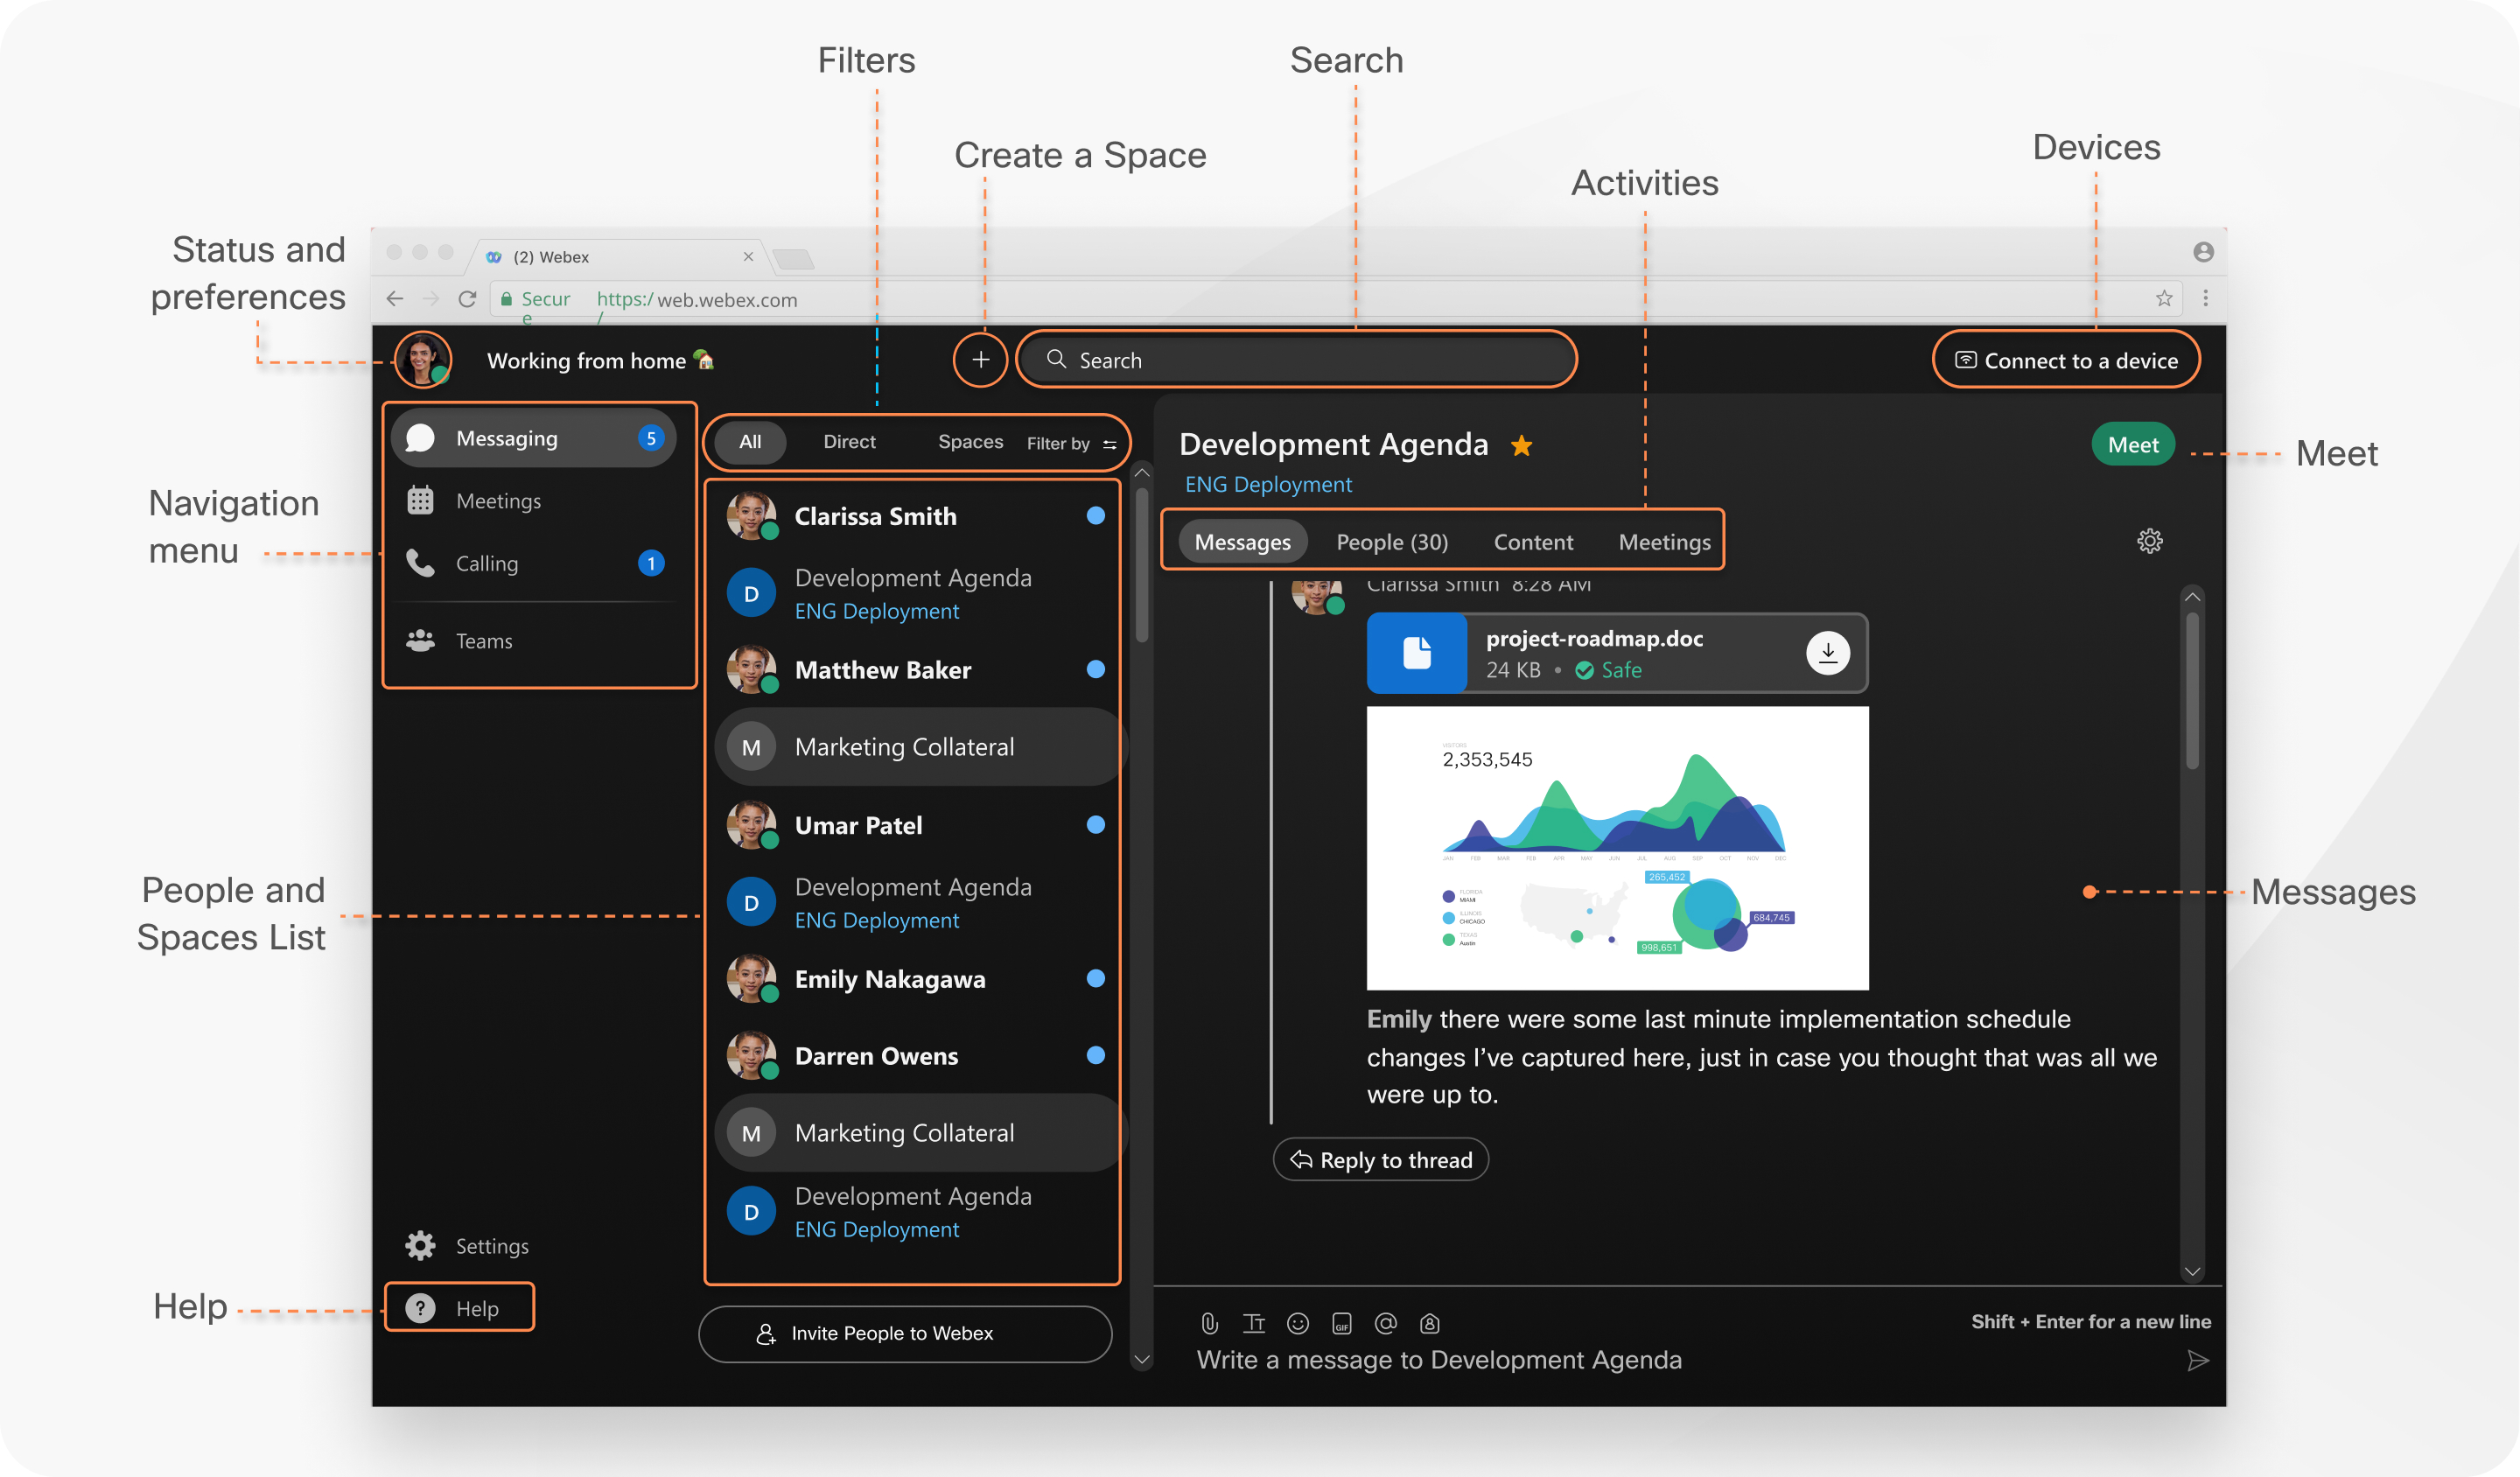
Task: Switch to the Spaces messages filter
Action: pyautogui.click(x=970, y=441)
